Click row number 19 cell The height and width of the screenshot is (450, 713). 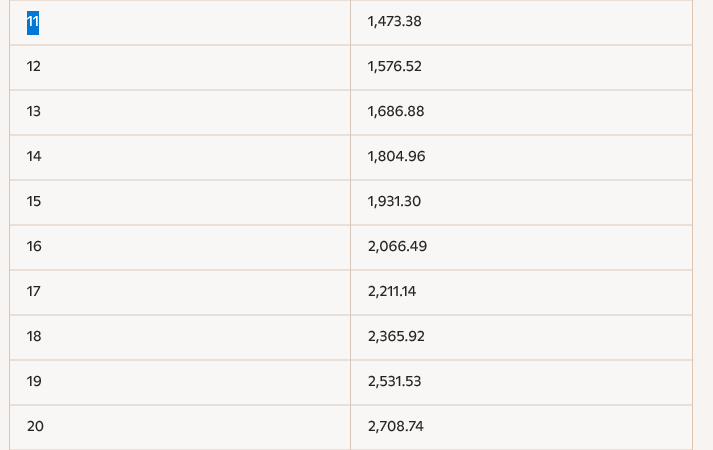[x=34, y=381]
